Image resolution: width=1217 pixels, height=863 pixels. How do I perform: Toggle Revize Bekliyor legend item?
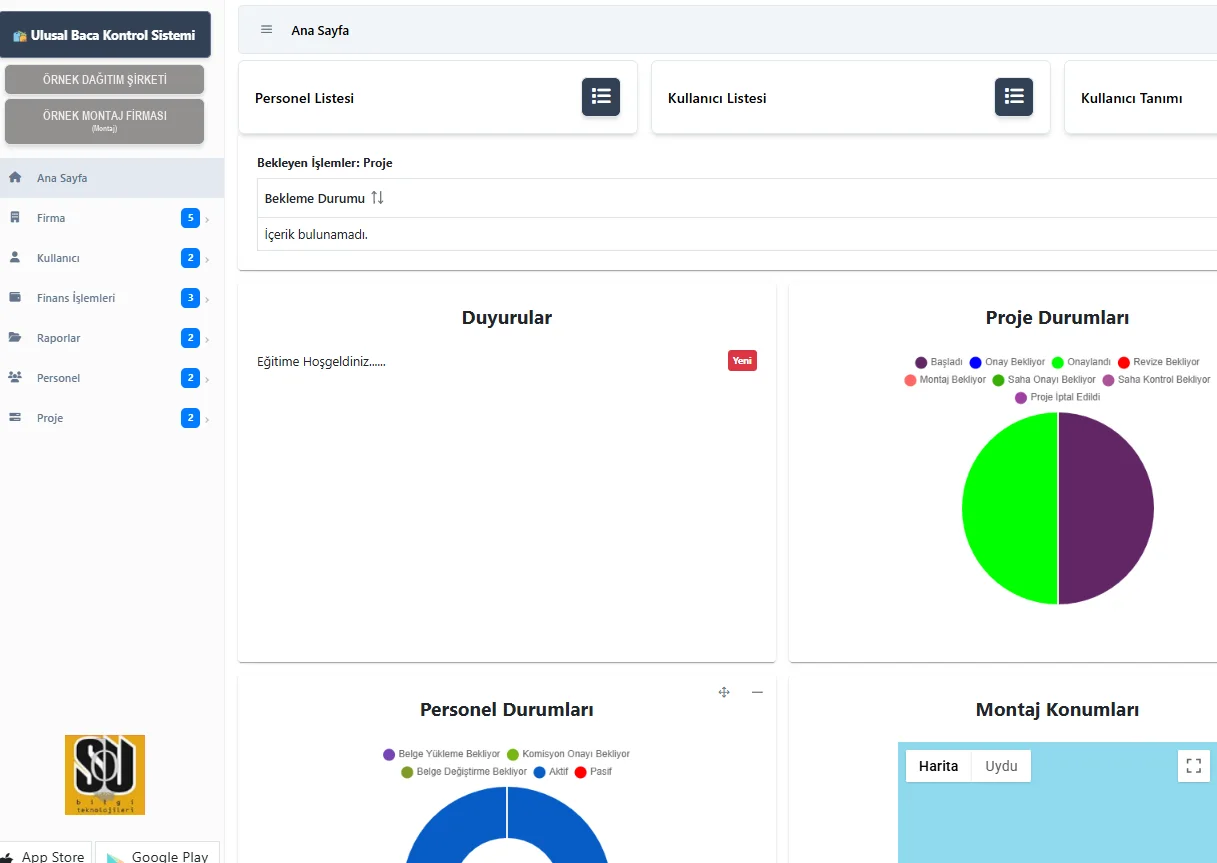(1158, 362)
